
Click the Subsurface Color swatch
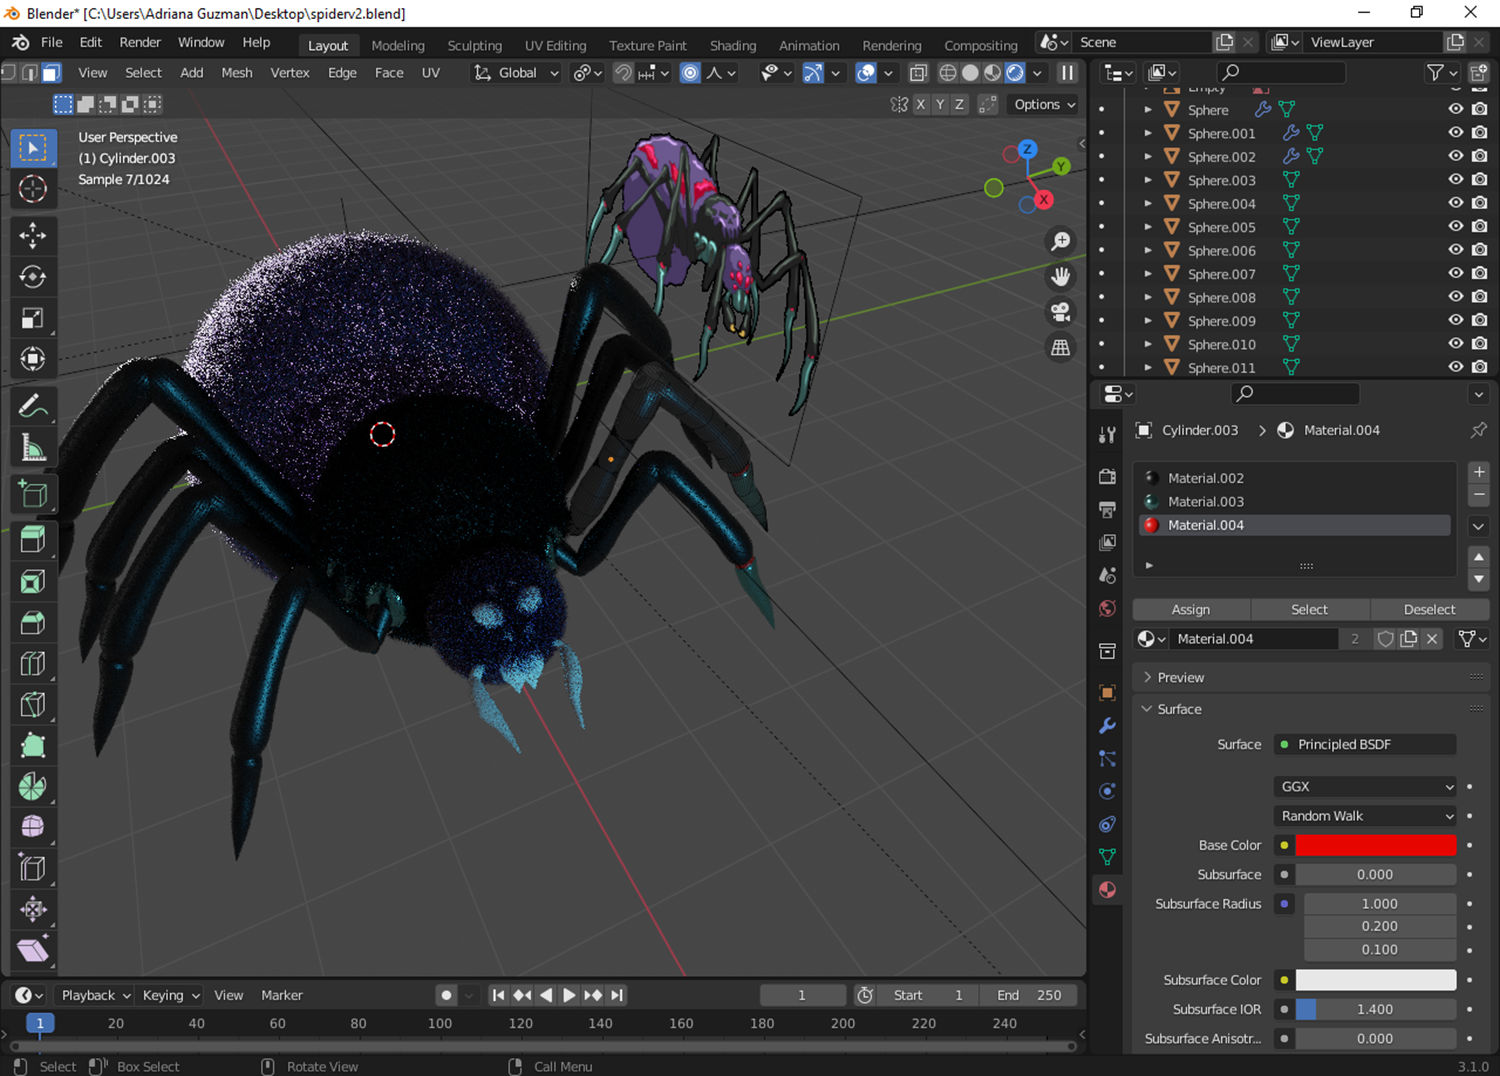pyautogui.click(x=1376, y=980)
